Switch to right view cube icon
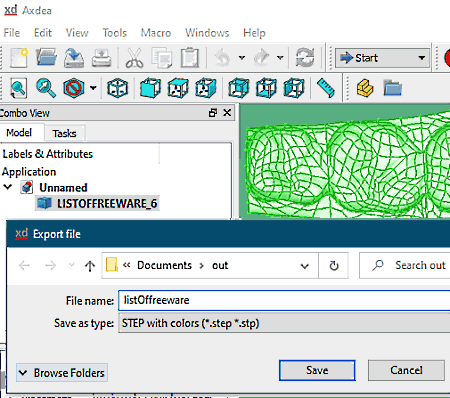Viewport: 450px width, 398px height. 206,88
